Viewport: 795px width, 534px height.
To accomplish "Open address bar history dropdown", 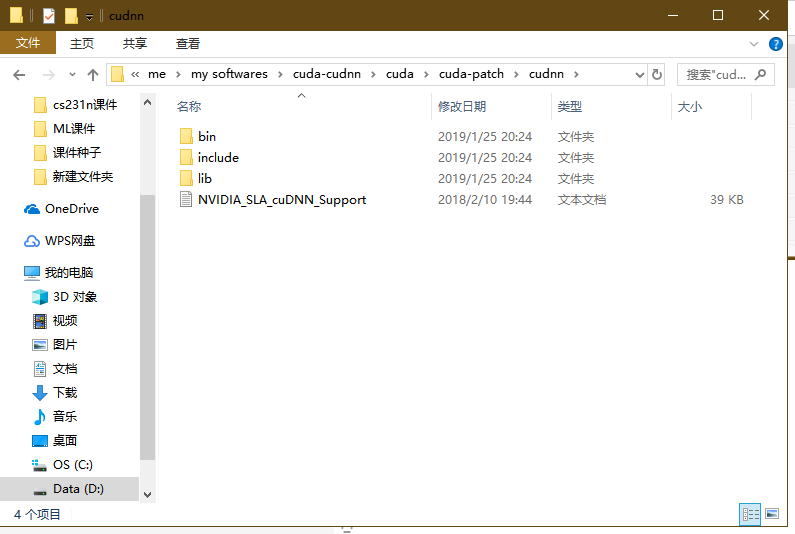I will (x=640, y=75).
